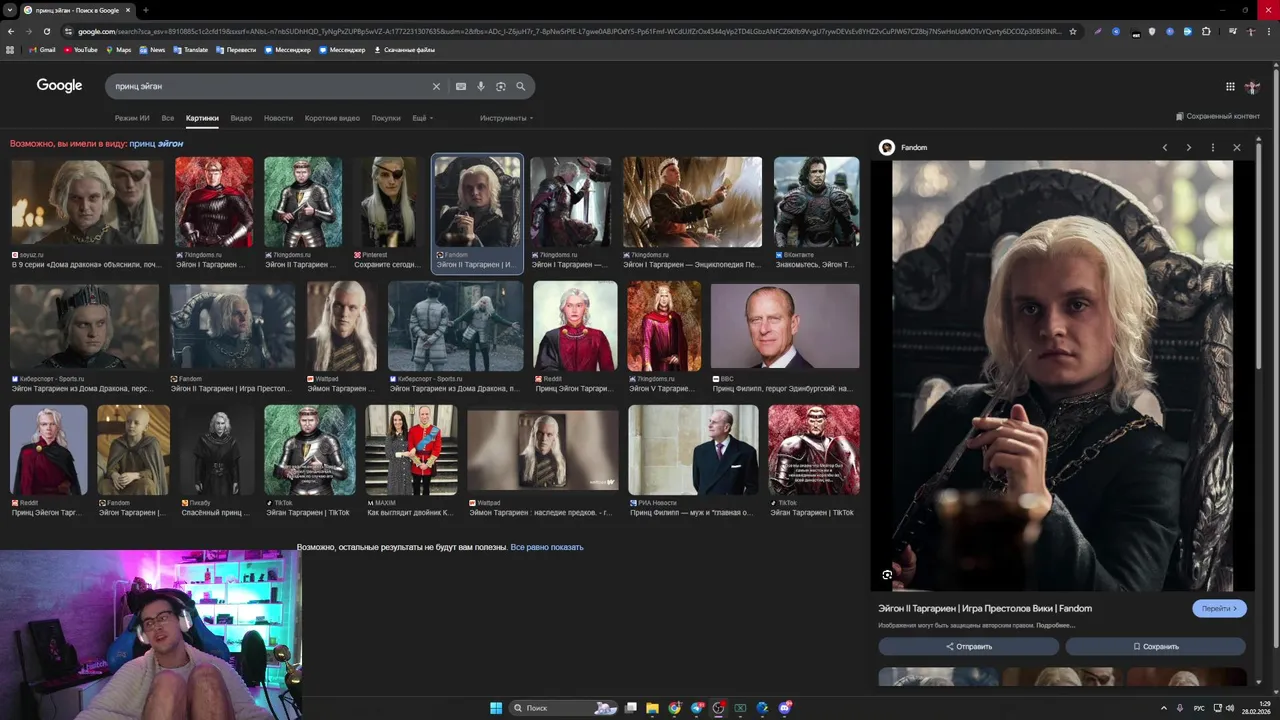Open the РИА Новости Принц Филипп thumbnail
Viewport: 1280px width, 720px height.
[693, 450]
